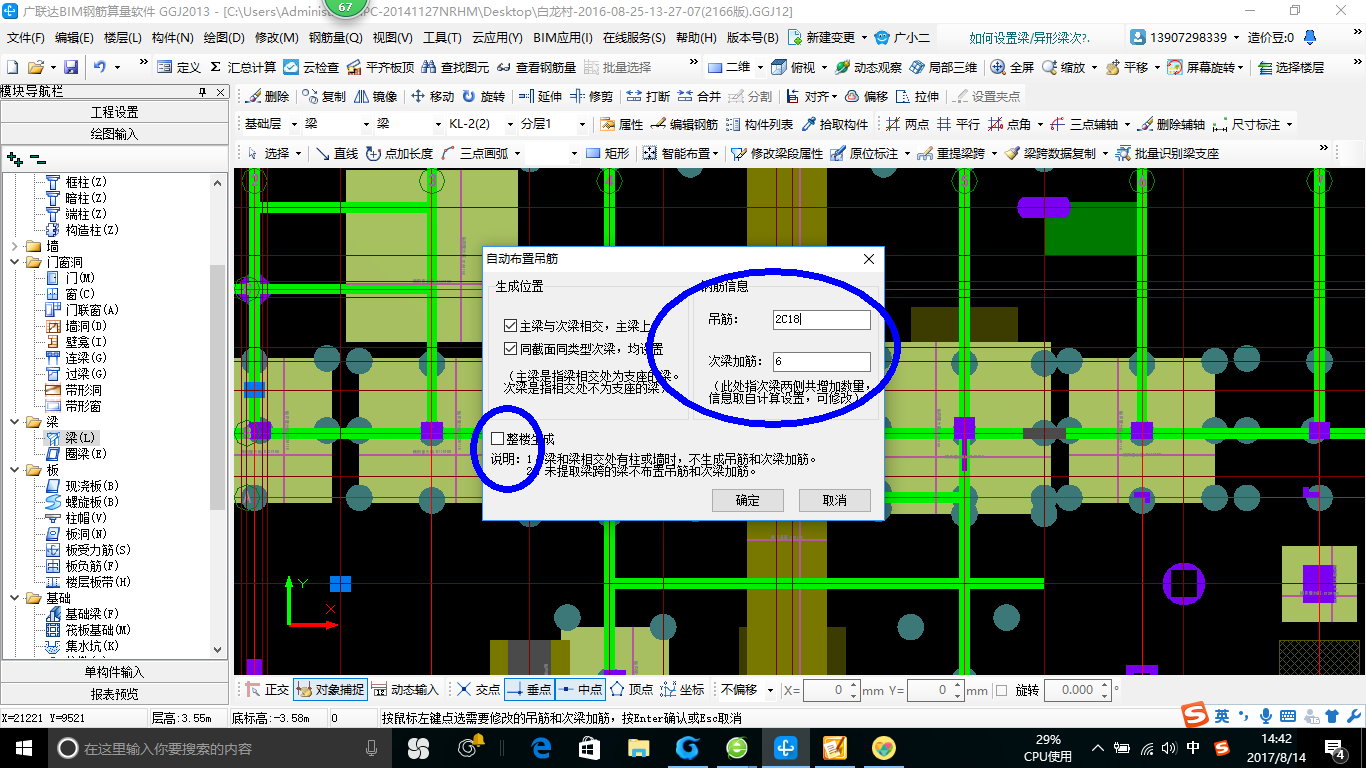
Task: Open the KL-2(2) component dropdown
Action: 510,124
